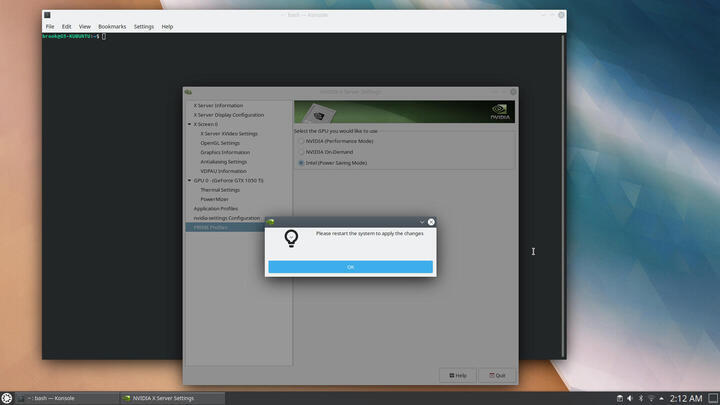This screenshot has height=405, width=720.
Task: Select OpenGL Settings in sidebar
Action: tap(220, 143)
